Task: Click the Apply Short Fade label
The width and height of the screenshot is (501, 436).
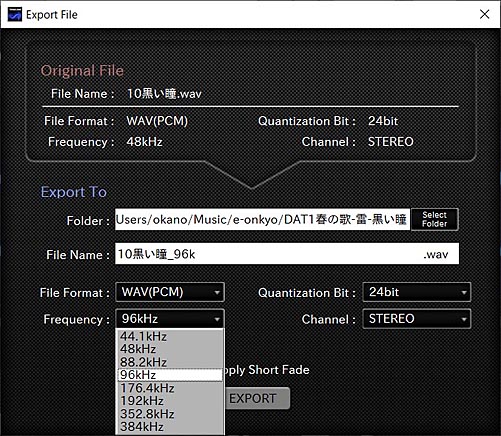Action: click(x=267, y=370)
